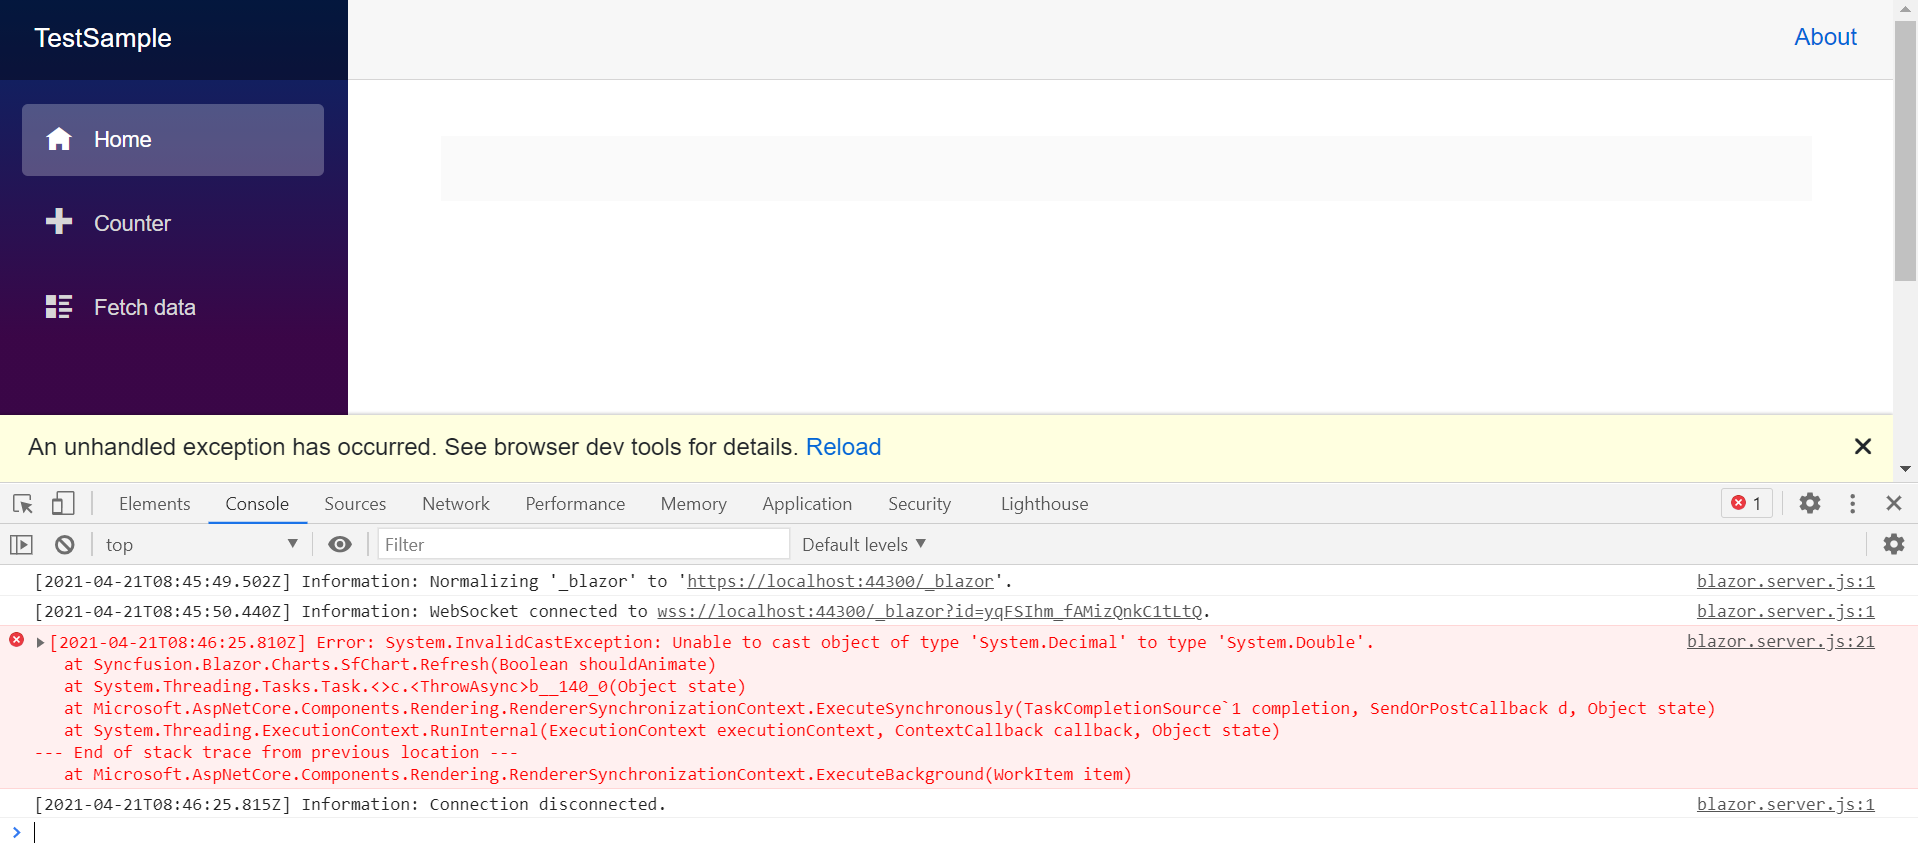The image size is (1918, 857).
Task: Expand the InvalidCastException error entry
Action: [40, 643]
